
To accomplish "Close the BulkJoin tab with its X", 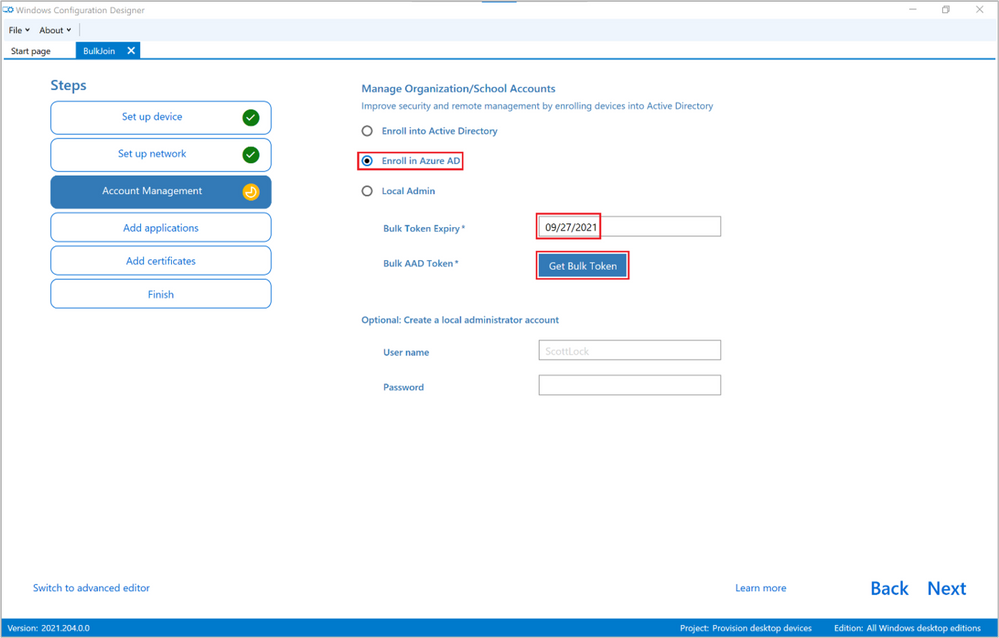I will tap(131, 50).
